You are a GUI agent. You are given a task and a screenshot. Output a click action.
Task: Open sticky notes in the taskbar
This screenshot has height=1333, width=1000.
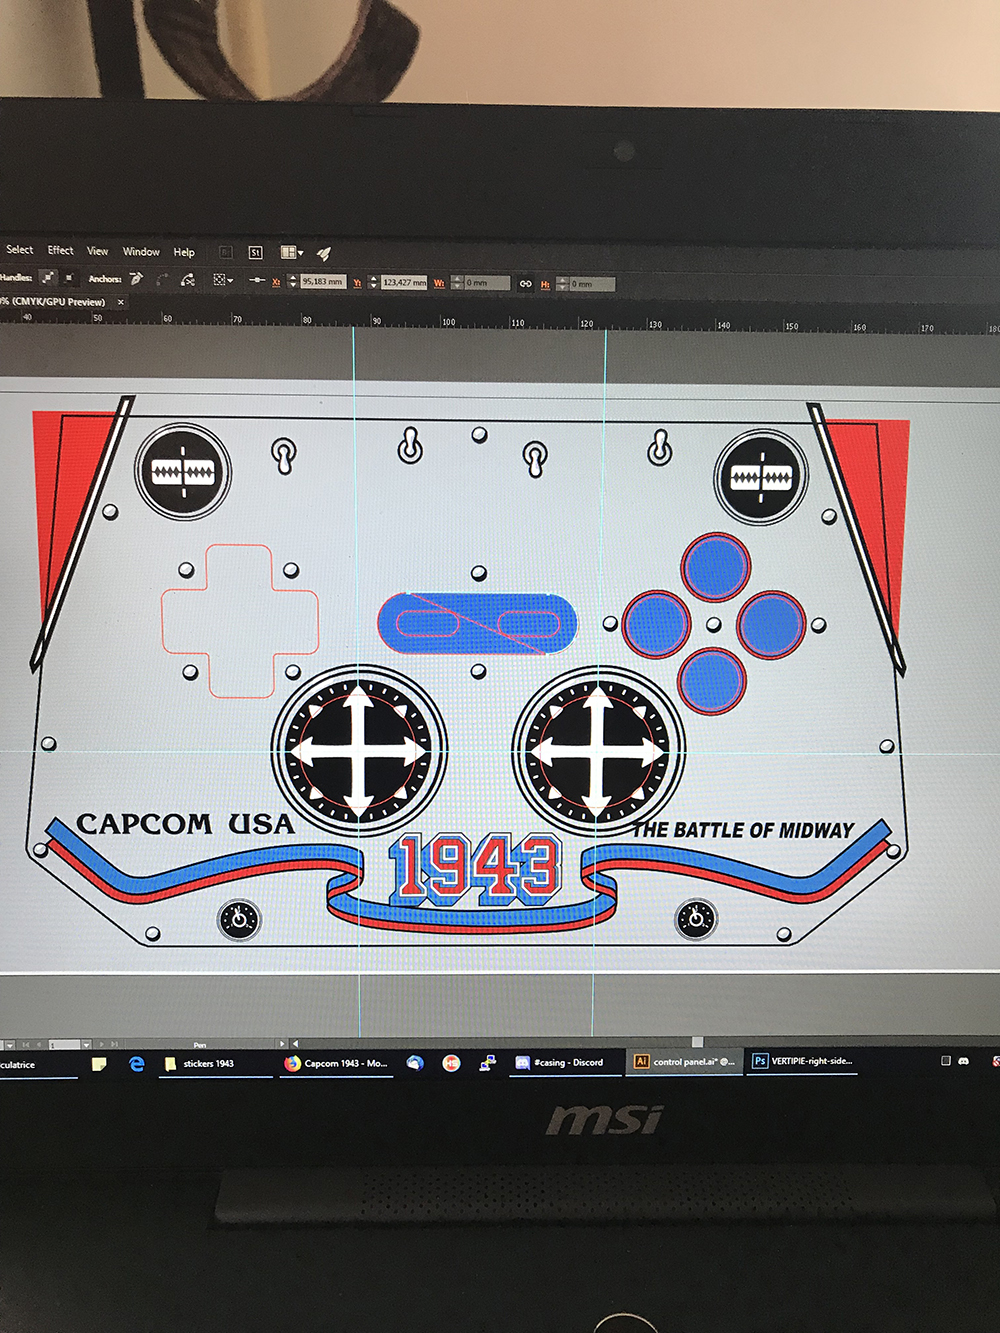tap(99, 1064)
